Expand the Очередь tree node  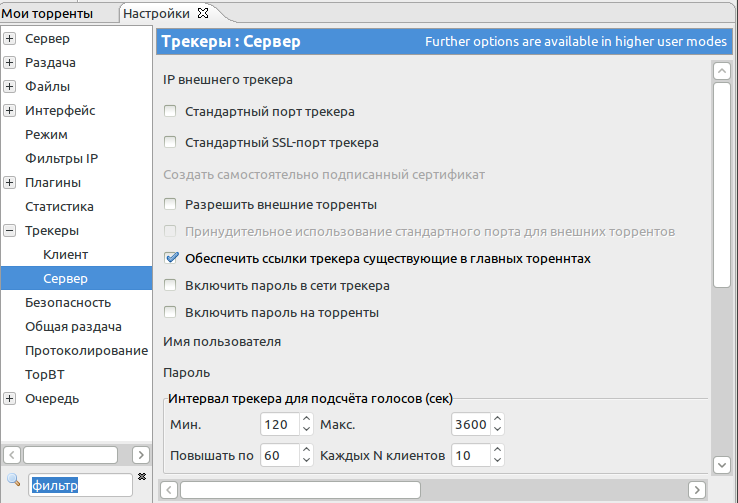(9, 399)
